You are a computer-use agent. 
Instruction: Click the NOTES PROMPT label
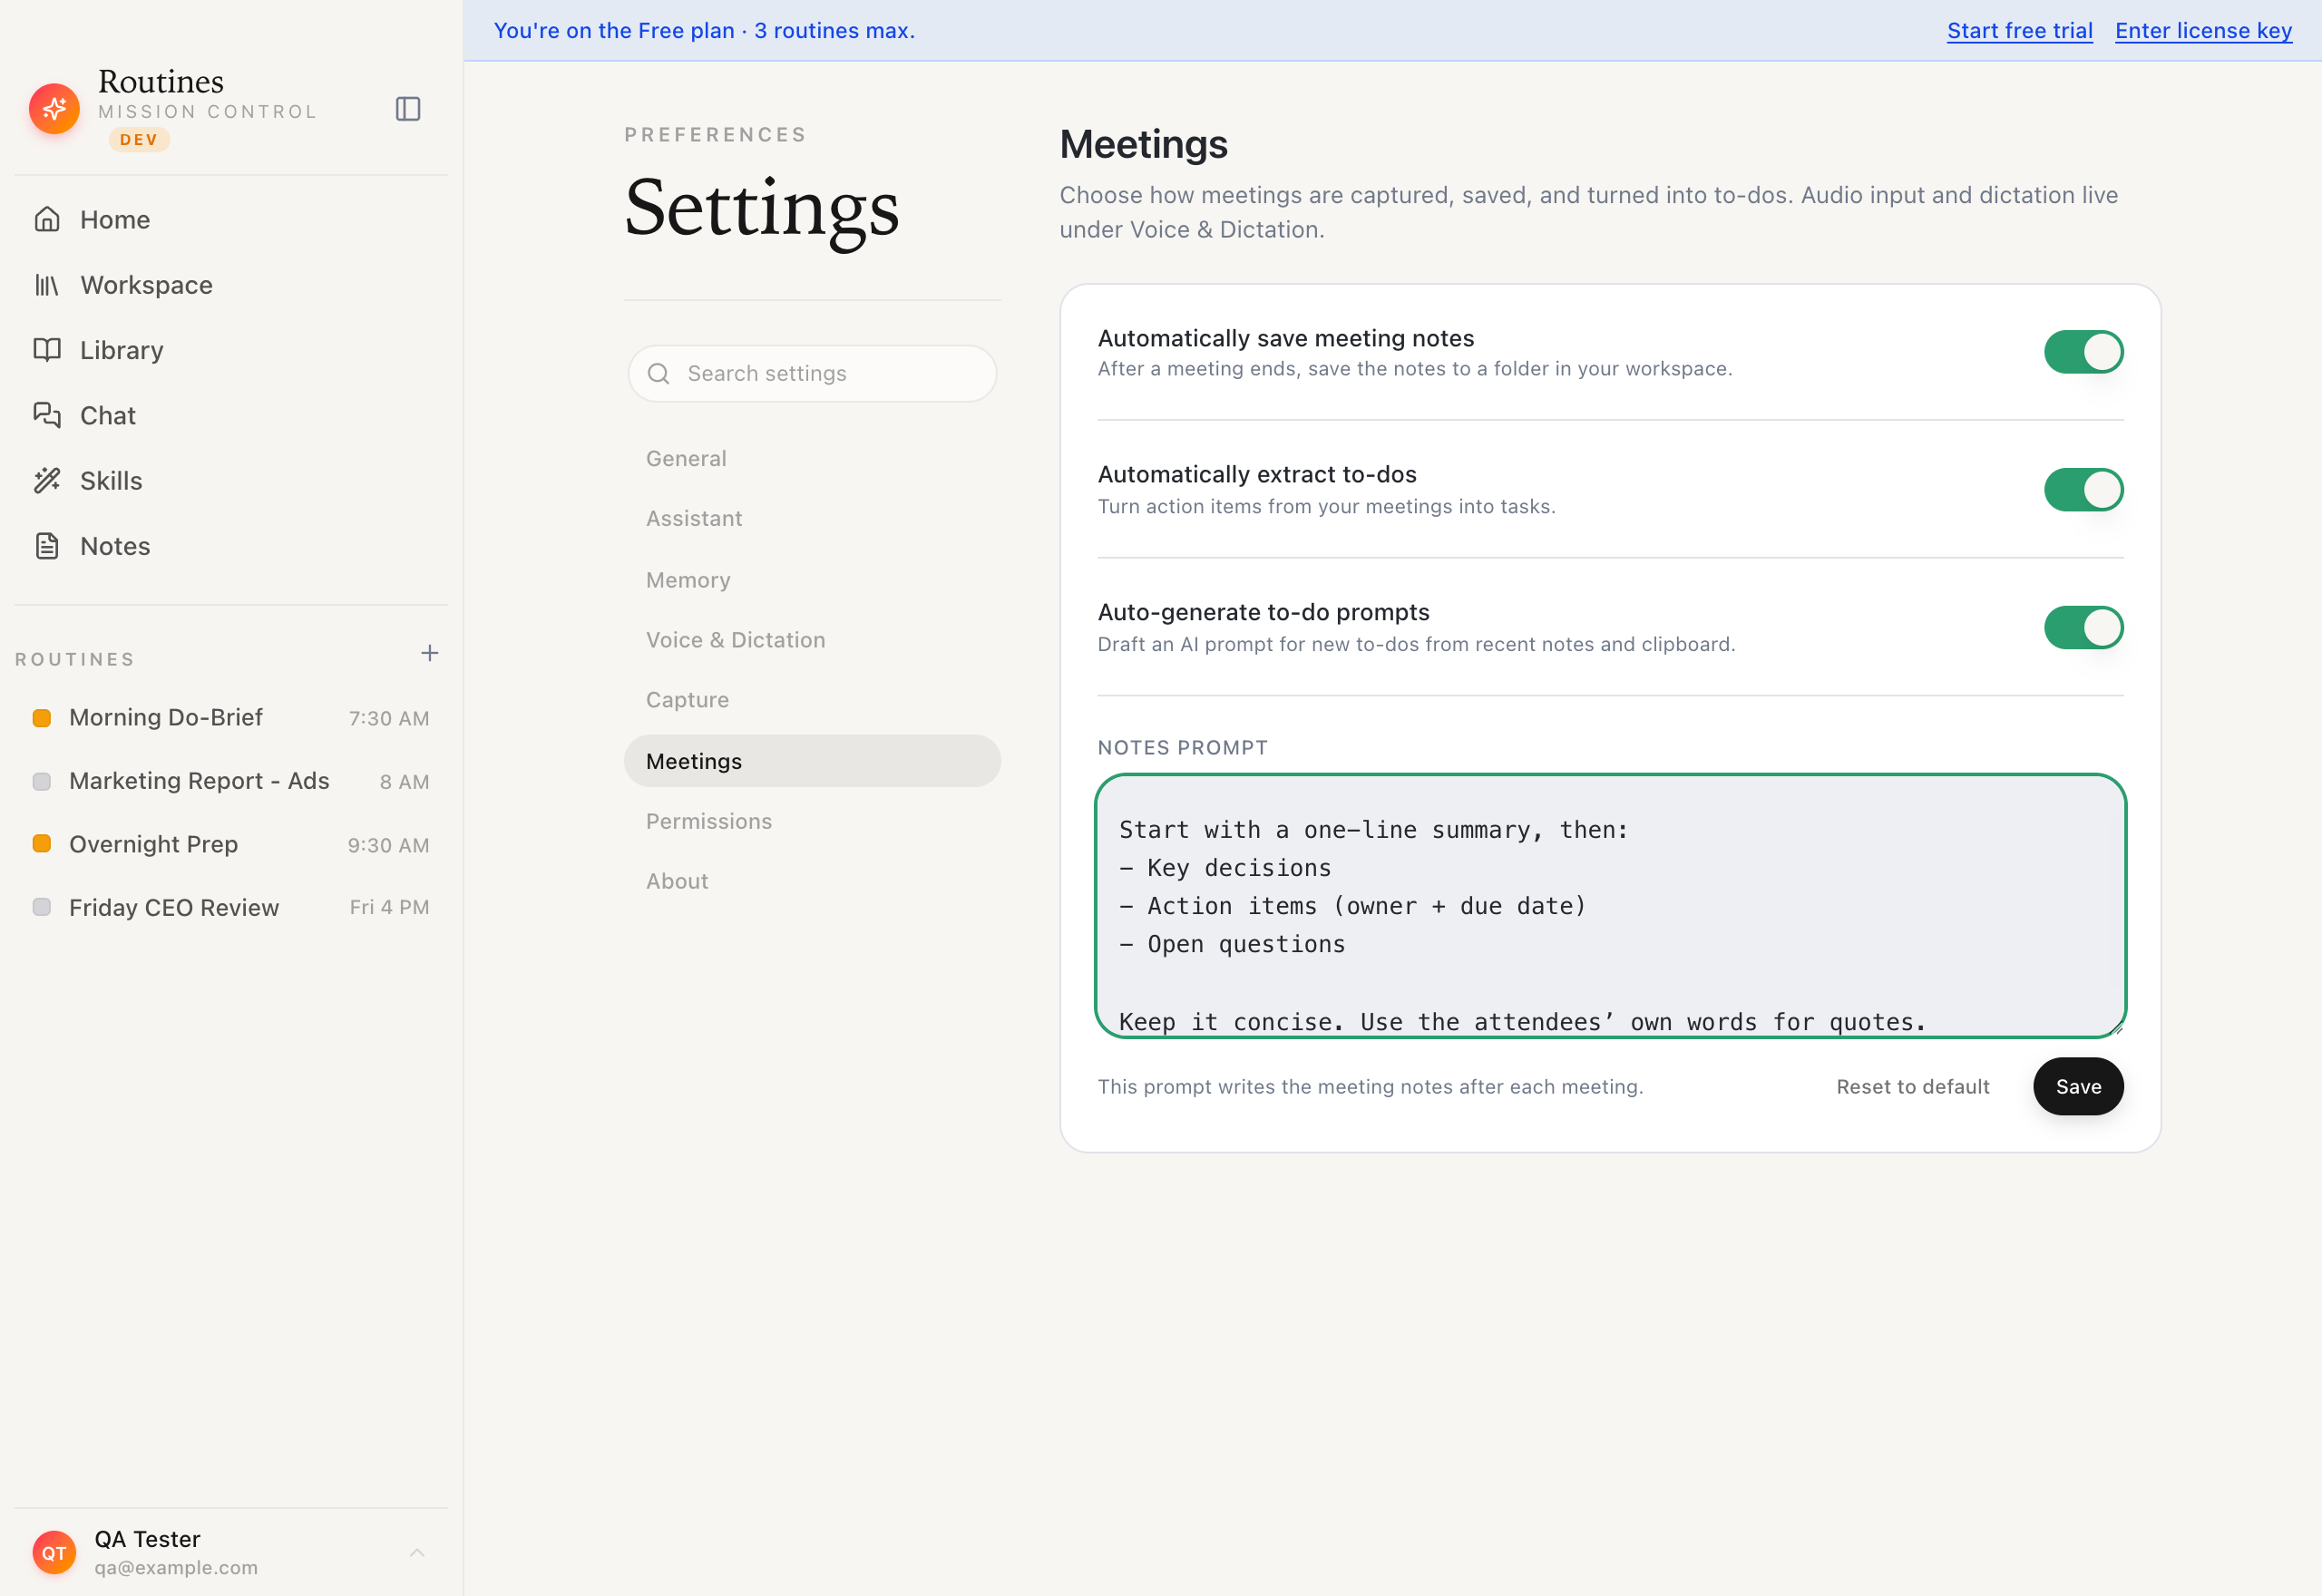(x=1183, y=748)
